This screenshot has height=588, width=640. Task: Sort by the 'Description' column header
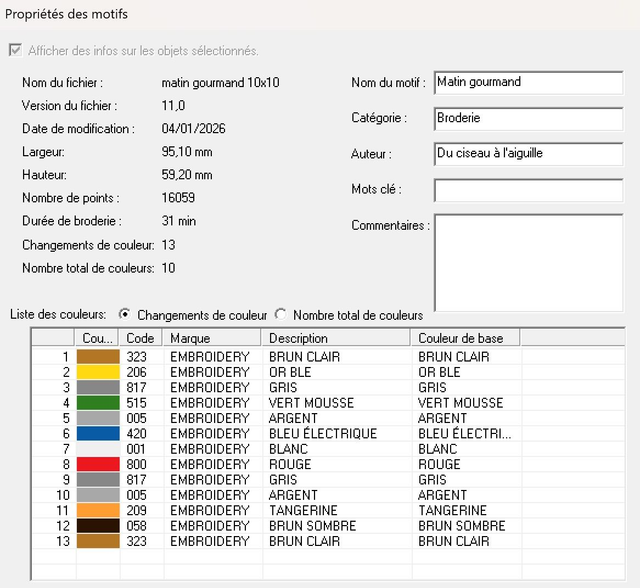pyautogui.click(x=337, y=338)
